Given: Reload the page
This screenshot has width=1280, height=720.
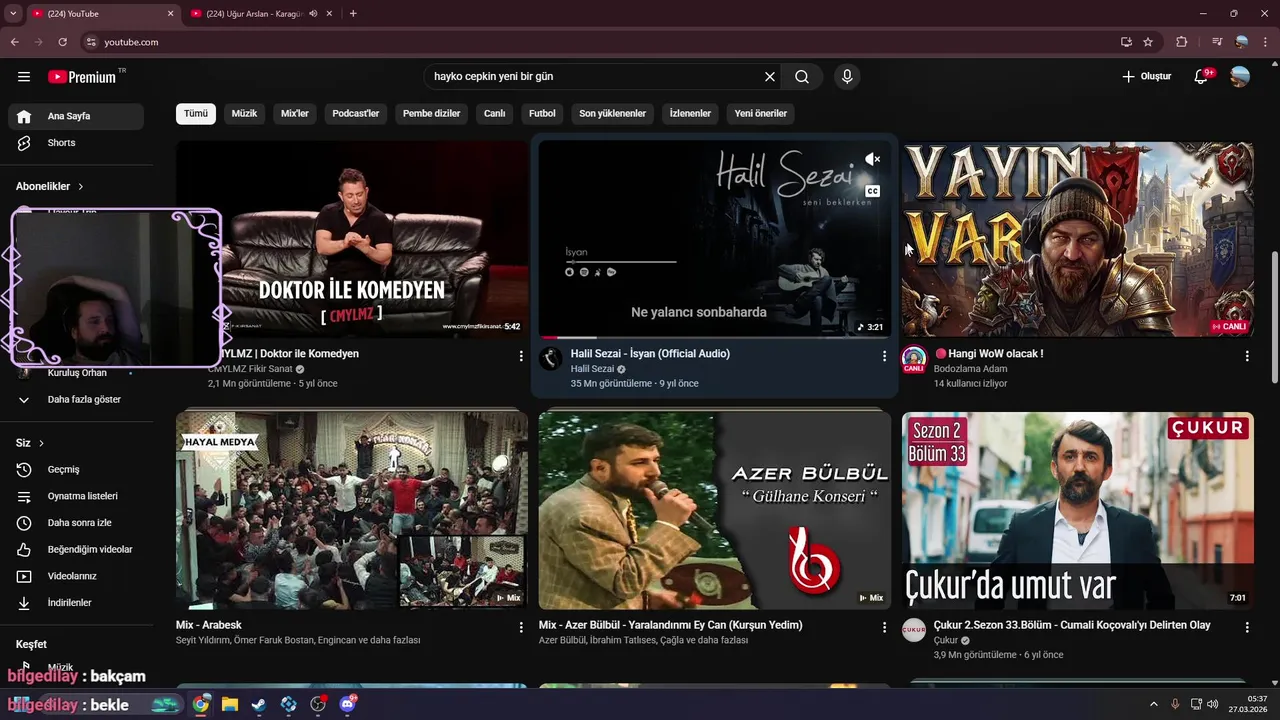Looking at the screenshot, I should 62,42.
